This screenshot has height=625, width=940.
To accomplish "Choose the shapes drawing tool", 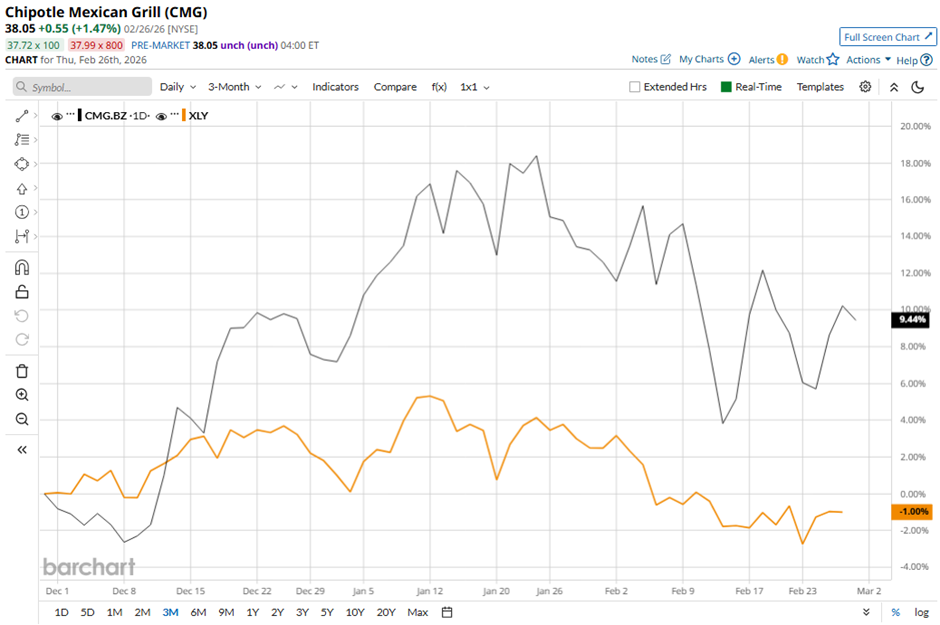I will pos(22,164).
